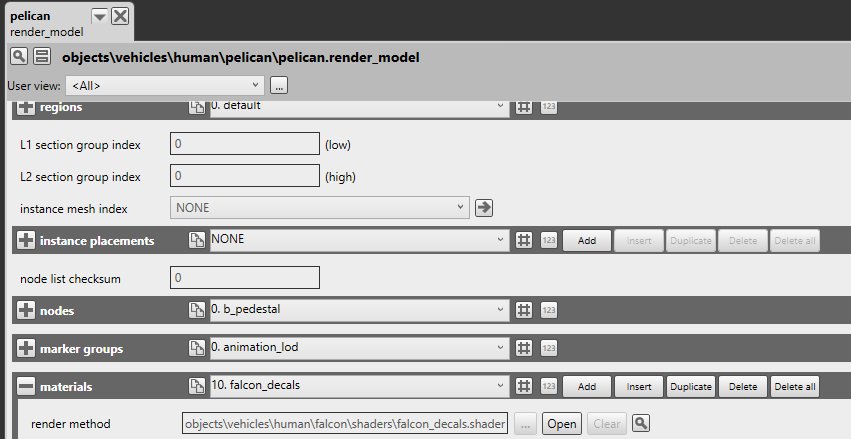
Task: Click the magnifier icon beside render method Clear
Action: 641,424
